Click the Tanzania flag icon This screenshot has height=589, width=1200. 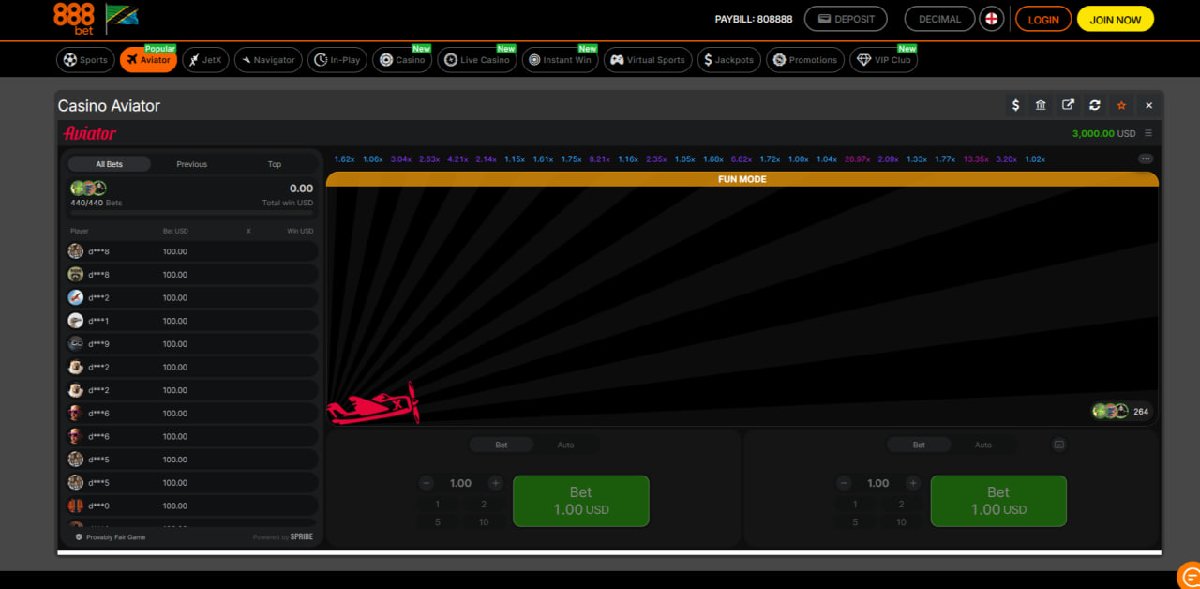pyautogui.click(x=122, y=16)
